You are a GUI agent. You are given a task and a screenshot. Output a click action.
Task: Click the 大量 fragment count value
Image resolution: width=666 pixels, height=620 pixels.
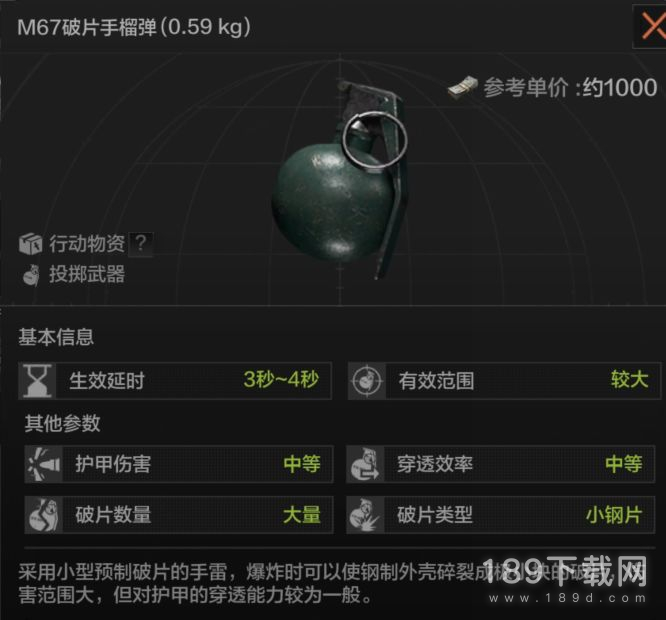click(x=302, y=515)
